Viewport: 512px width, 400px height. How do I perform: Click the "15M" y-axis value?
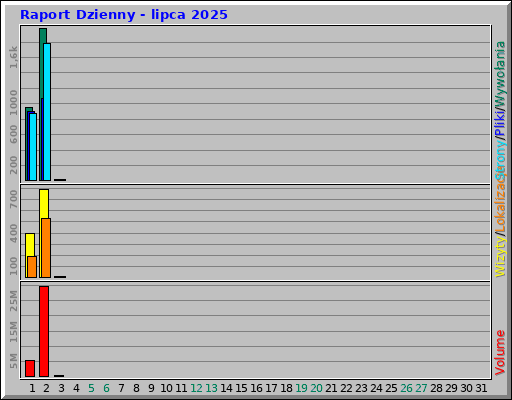(13, 332)
